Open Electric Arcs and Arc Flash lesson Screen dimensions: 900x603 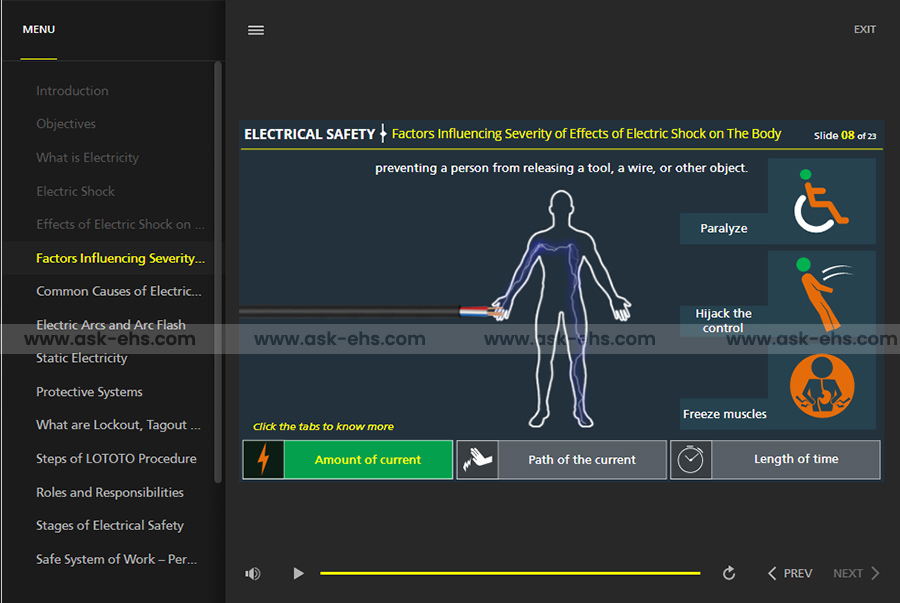coord(111,325)
